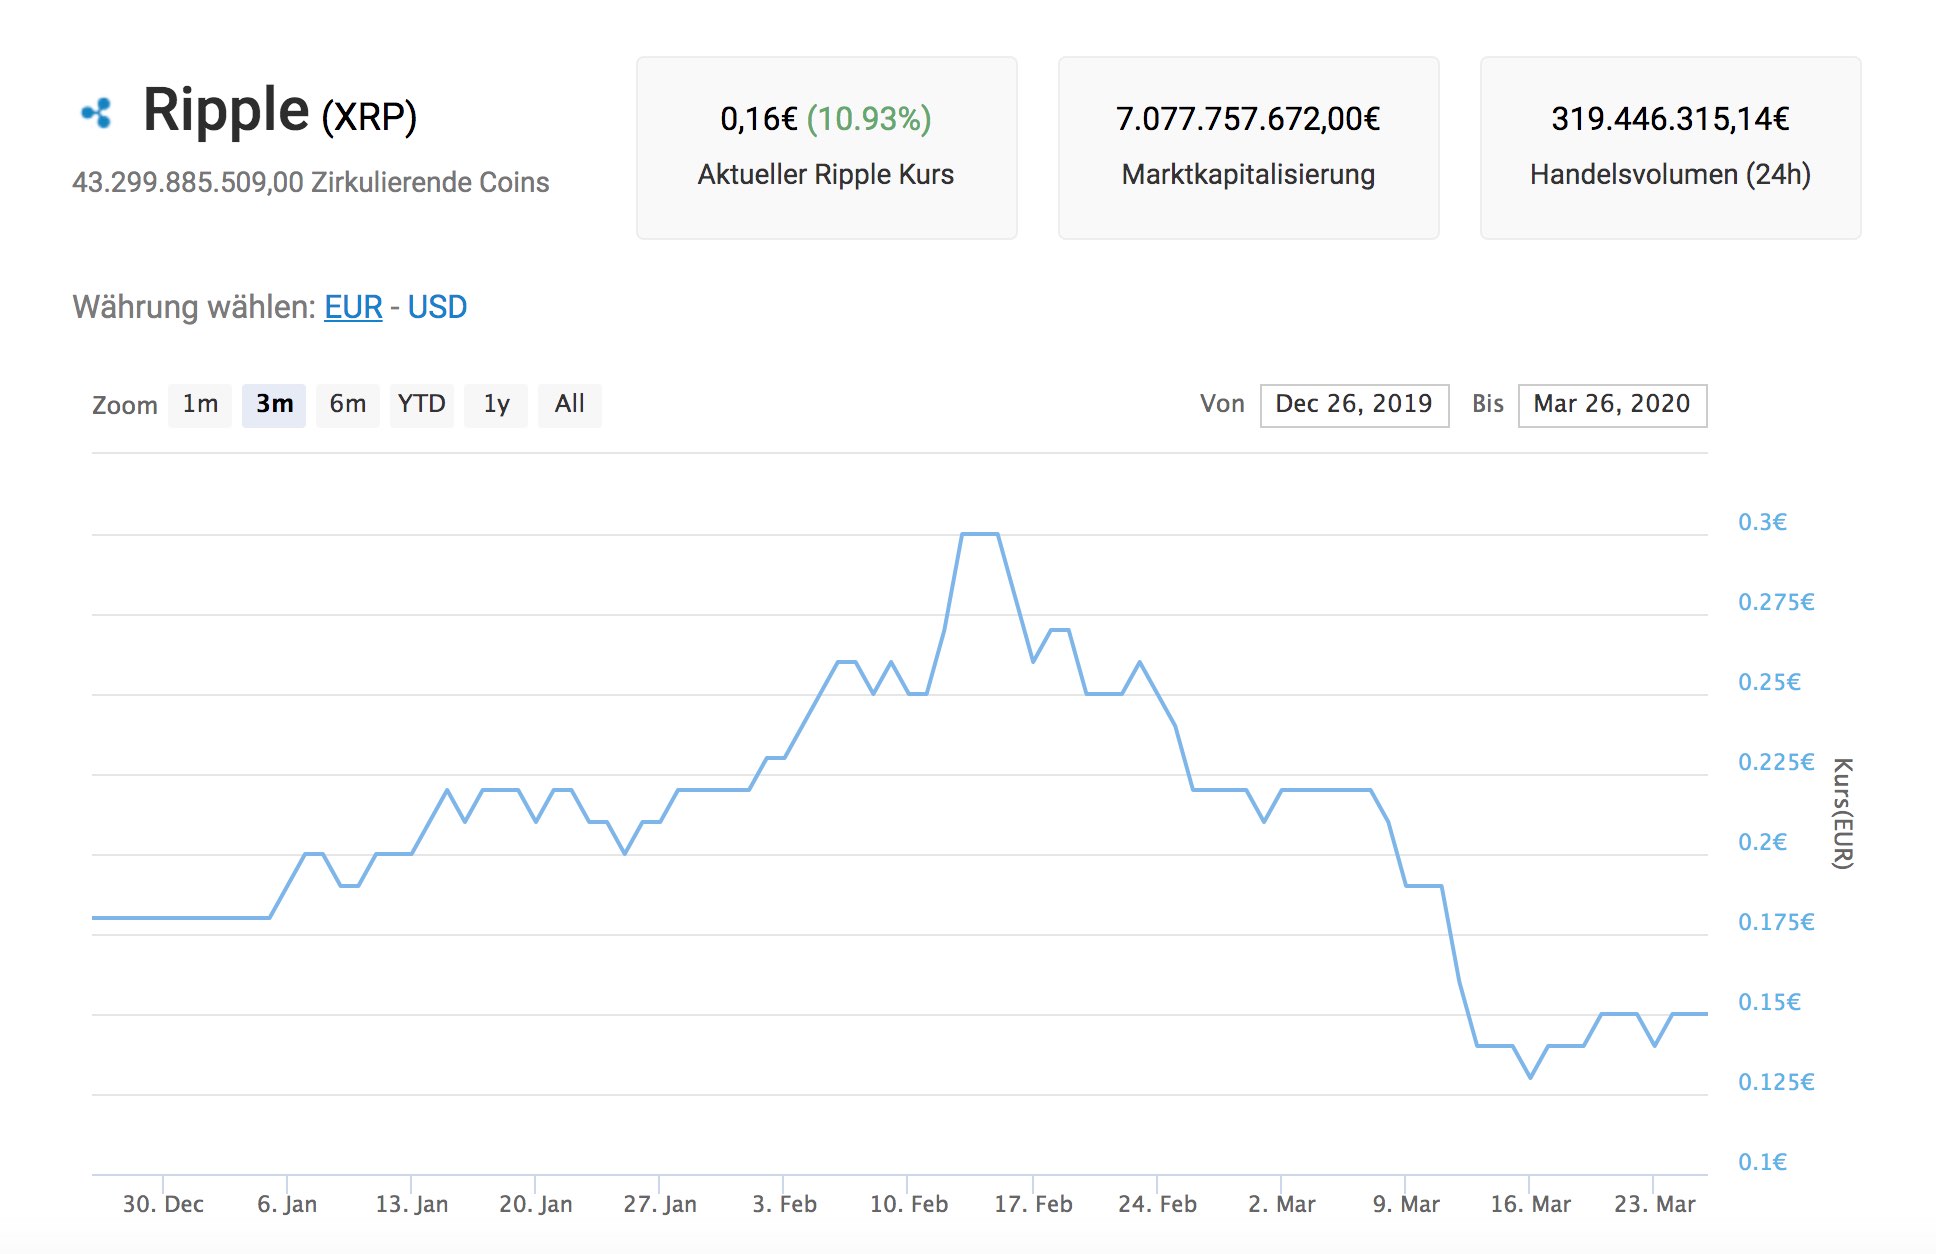Viewport: 1936px width, 1254px height.
Task: Click the '0.275€' axis label
Action: point(1776,602)
